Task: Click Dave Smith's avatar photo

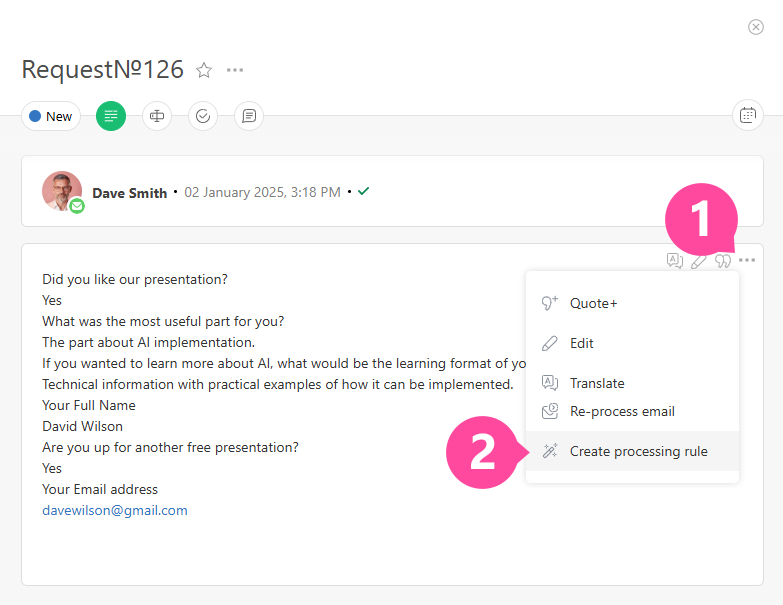Action: pyautogui.click(x=62, y=190)
